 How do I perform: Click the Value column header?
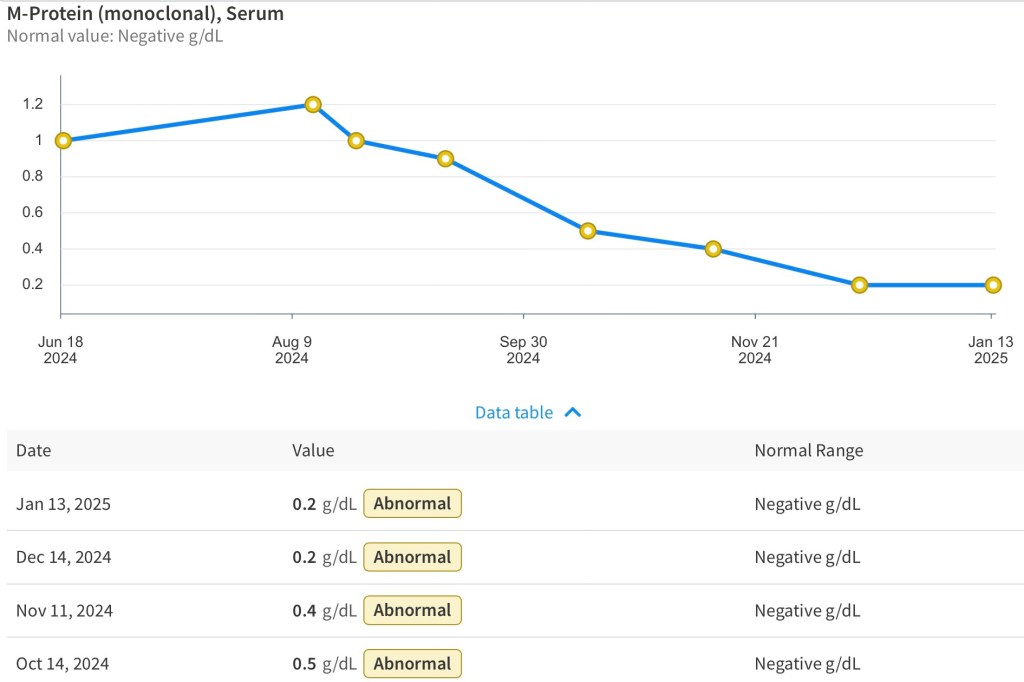tap(313, 450)
